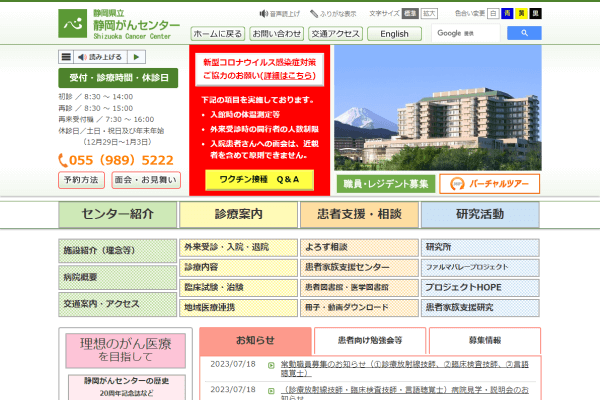Set text size to 拡大
Screen dimensions: 600x400
pyautogui.click(x=429, y=14)
